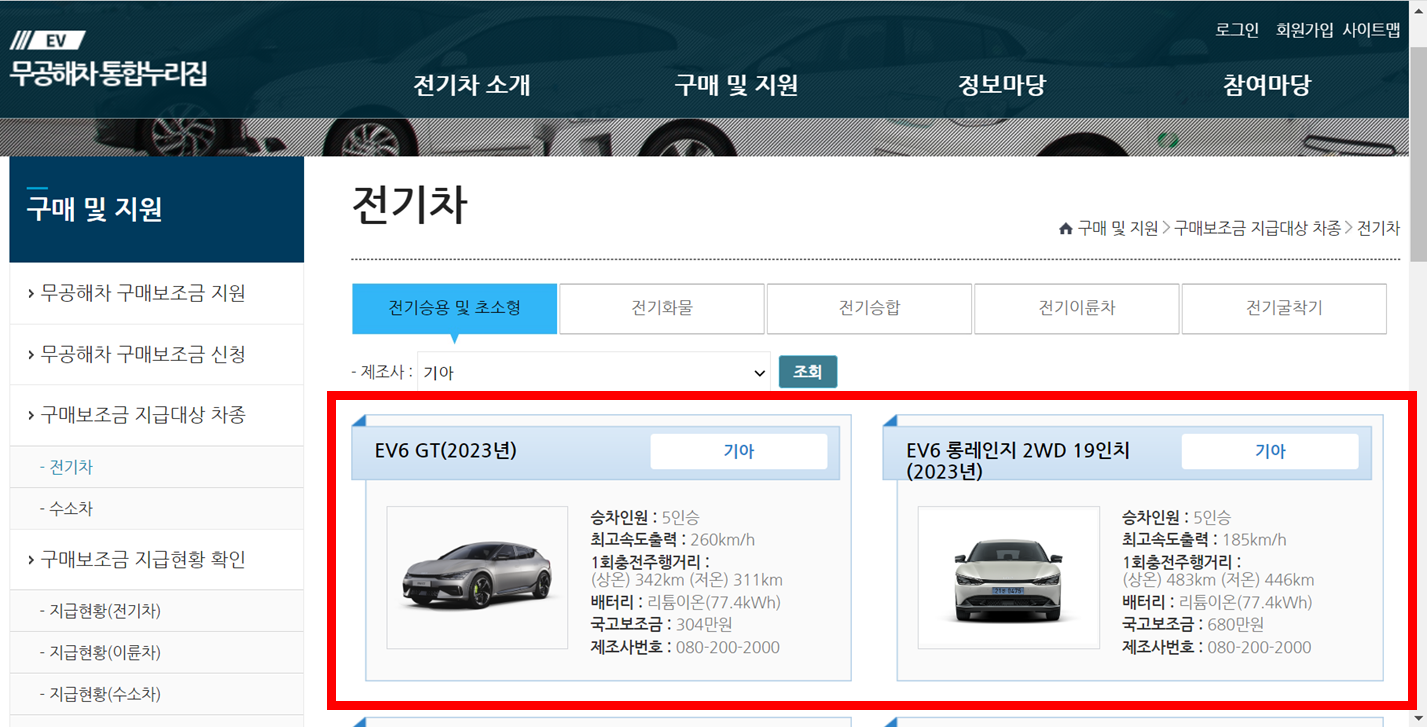This screenshot has width=1427, height=727.
Task: Click the EV6 GT(2023년) title
Action: point(446,450)
